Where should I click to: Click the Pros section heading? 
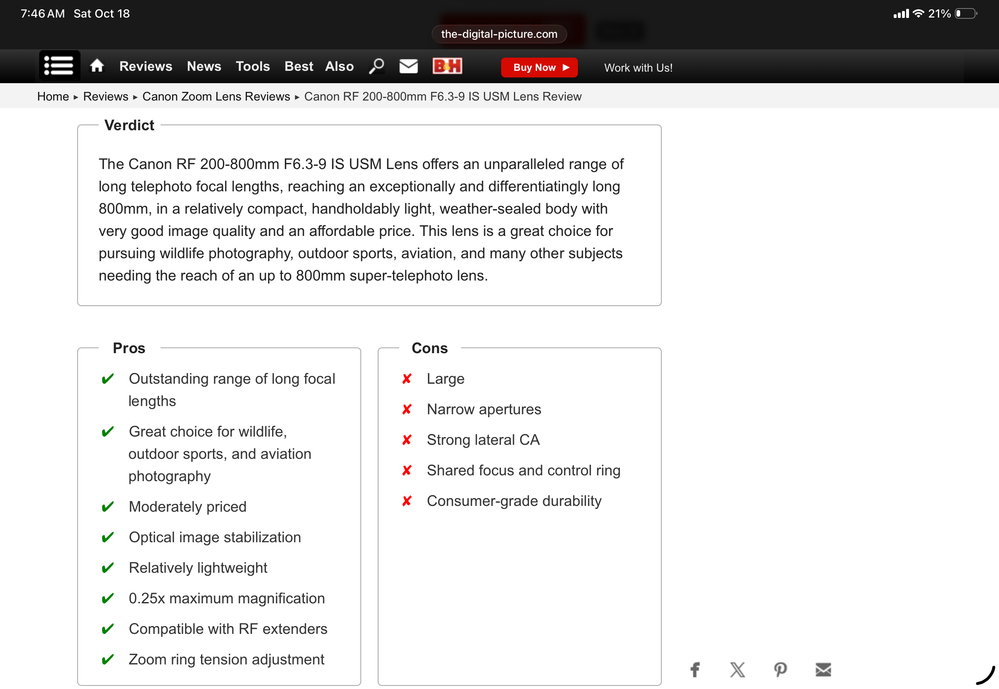(129, 348)
